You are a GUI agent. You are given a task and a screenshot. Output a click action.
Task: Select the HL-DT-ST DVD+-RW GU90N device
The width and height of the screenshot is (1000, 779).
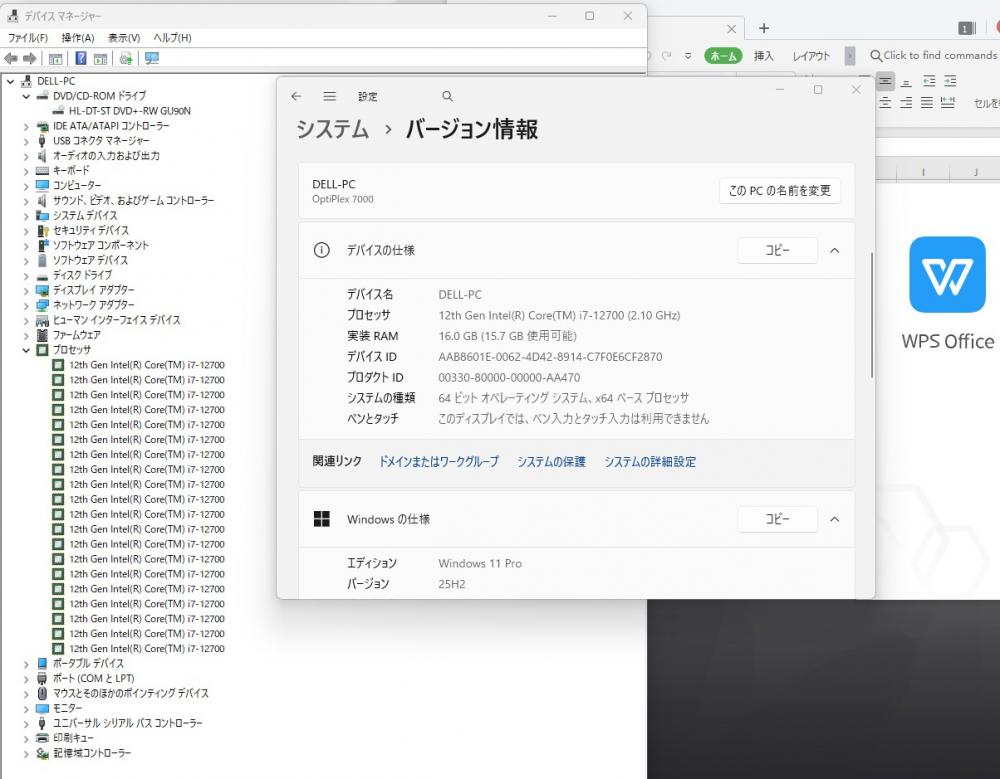click(x=129, y=111)
